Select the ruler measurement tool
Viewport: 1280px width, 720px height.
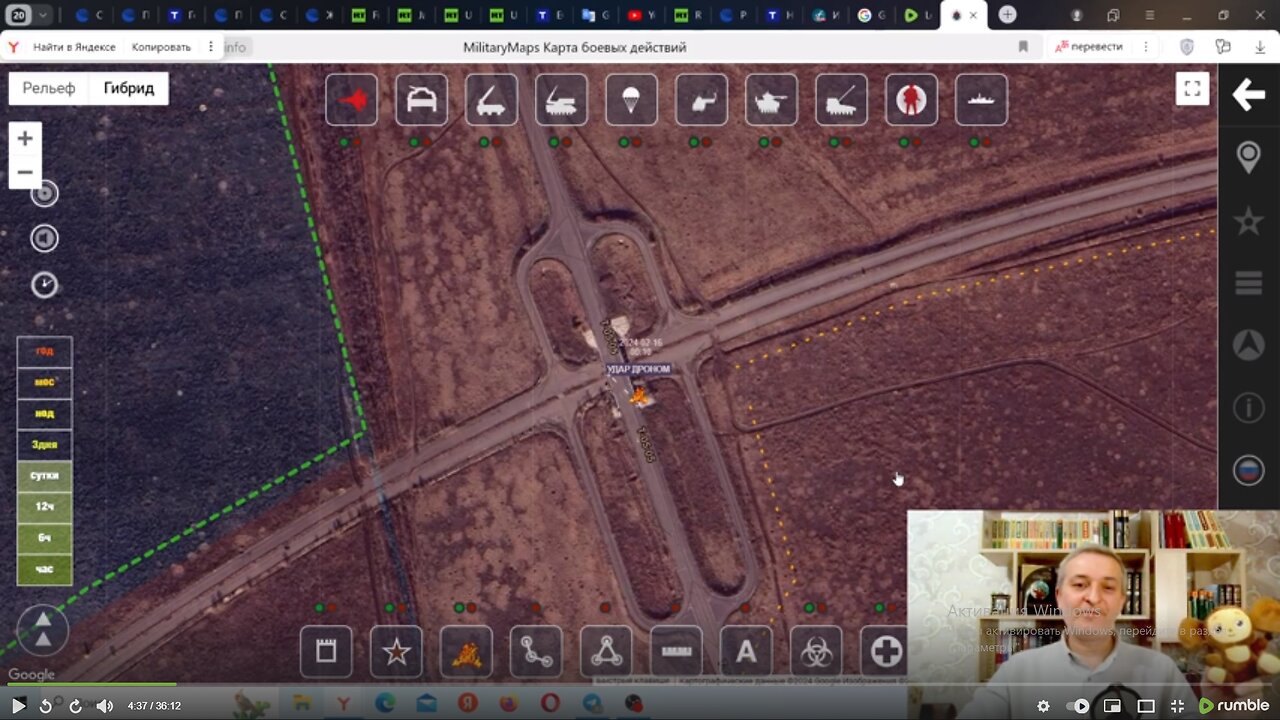pos(676,652)
